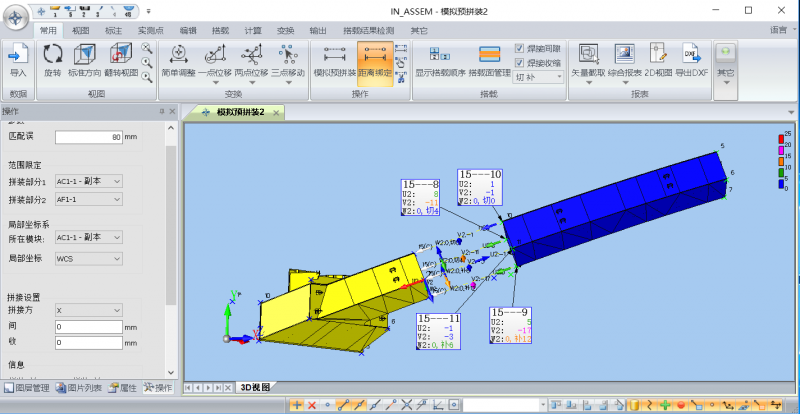Click the 导出DXF export icon
800x414 pixels.
pyautogui.click(x=691, y=55)
